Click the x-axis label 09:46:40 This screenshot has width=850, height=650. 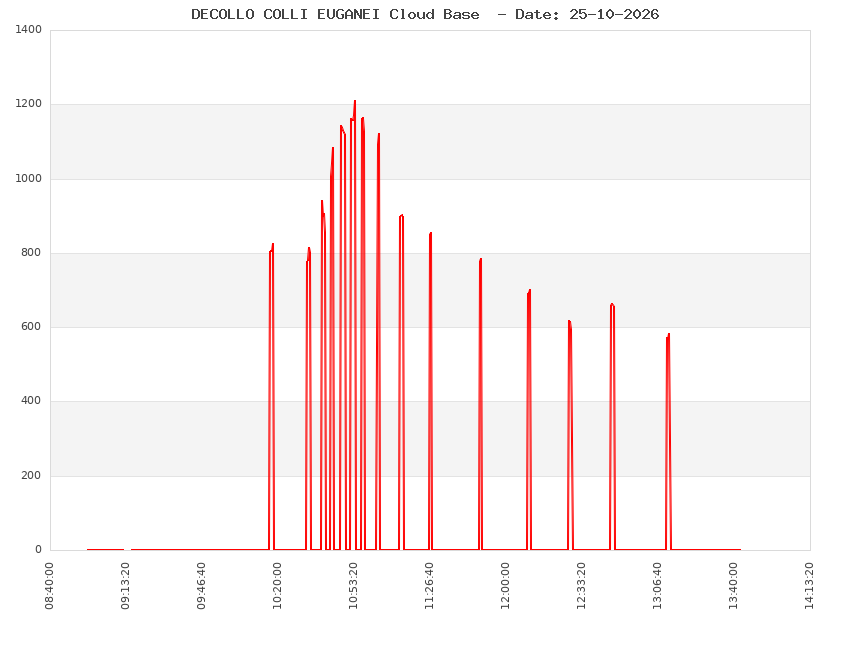(x=201, y=586)
